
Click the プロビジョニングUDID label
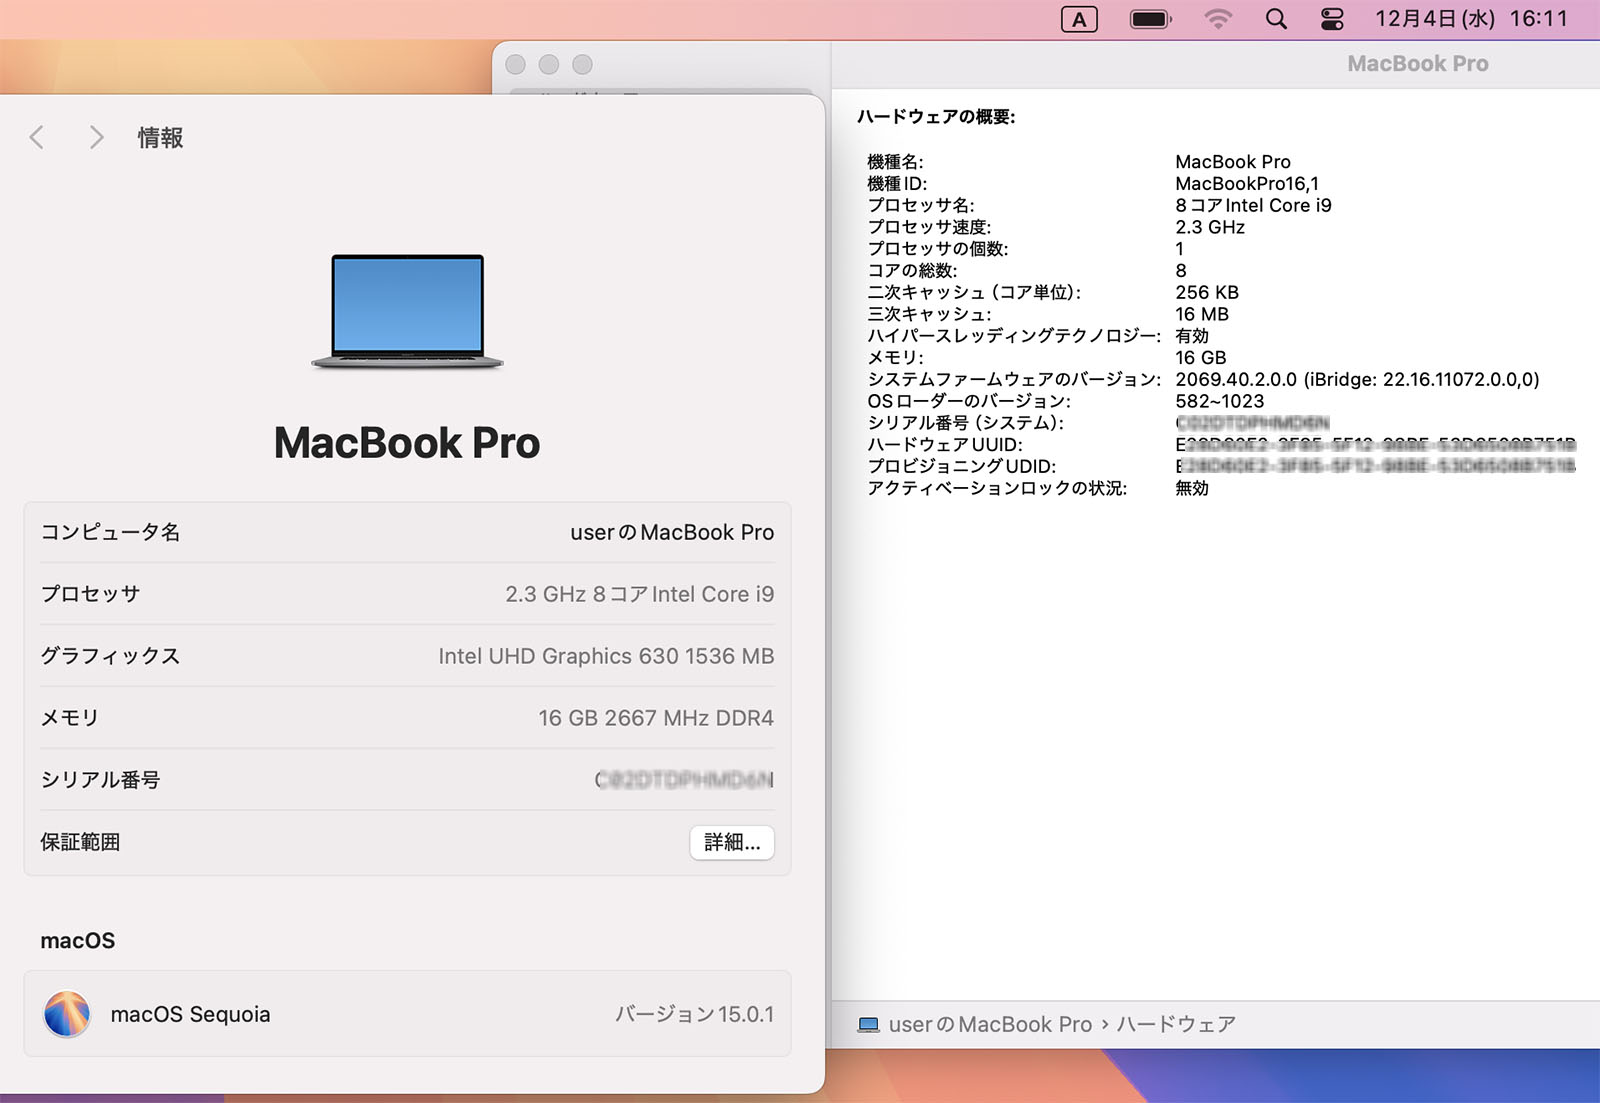coord(962,466)
